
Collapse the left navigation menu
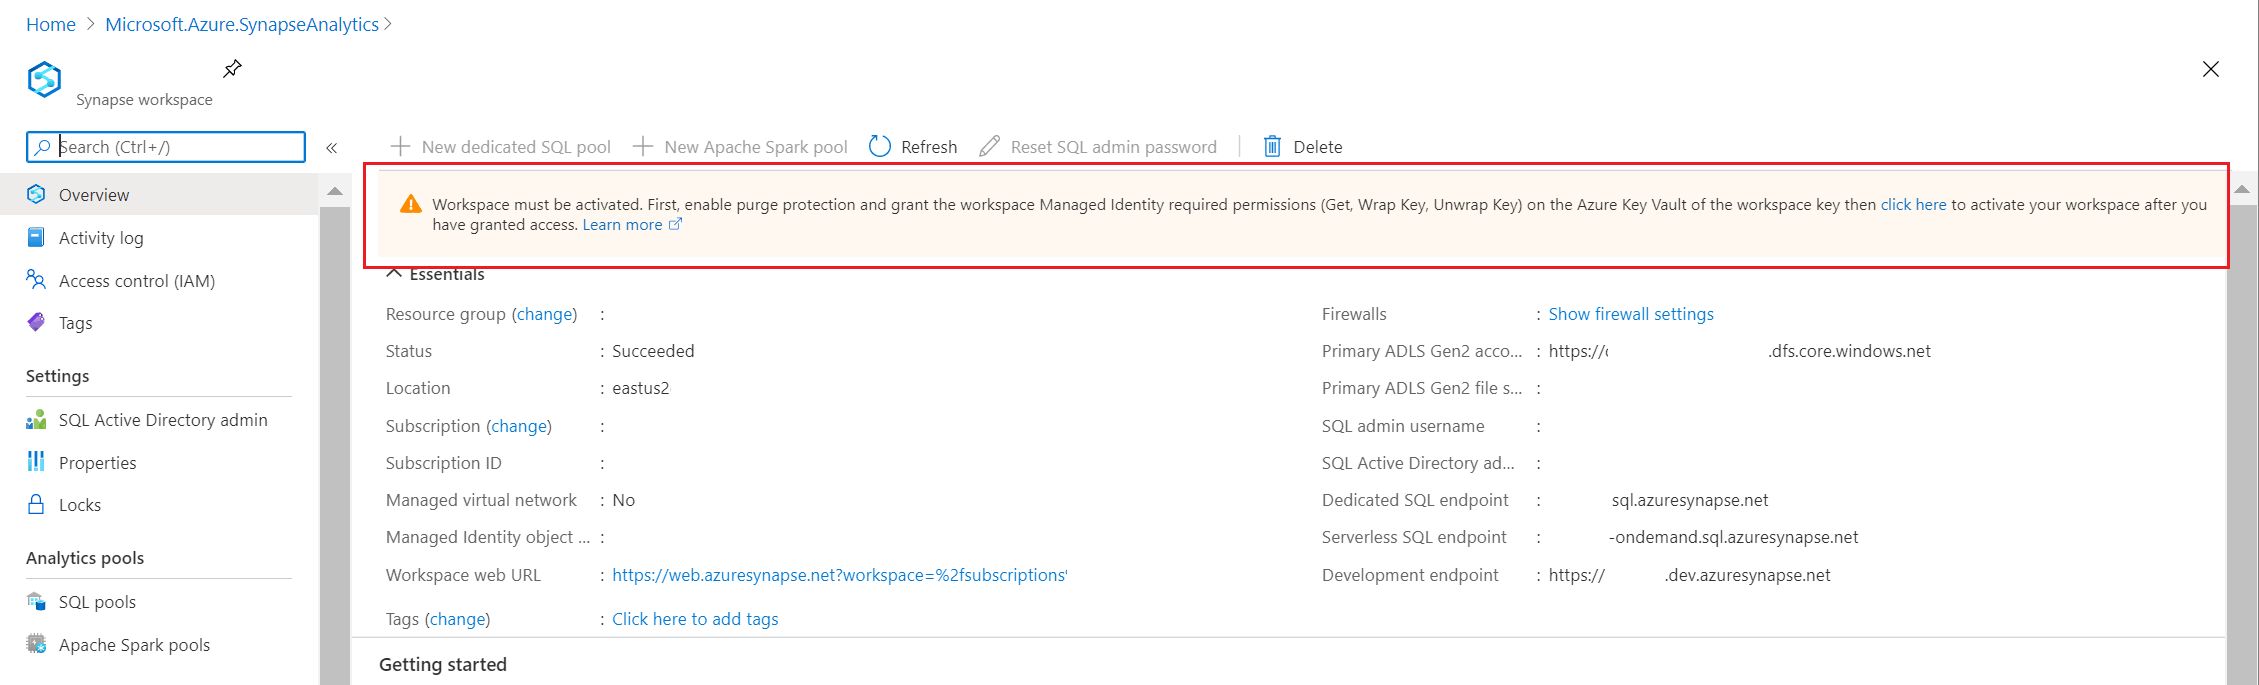tap(332, 148)
